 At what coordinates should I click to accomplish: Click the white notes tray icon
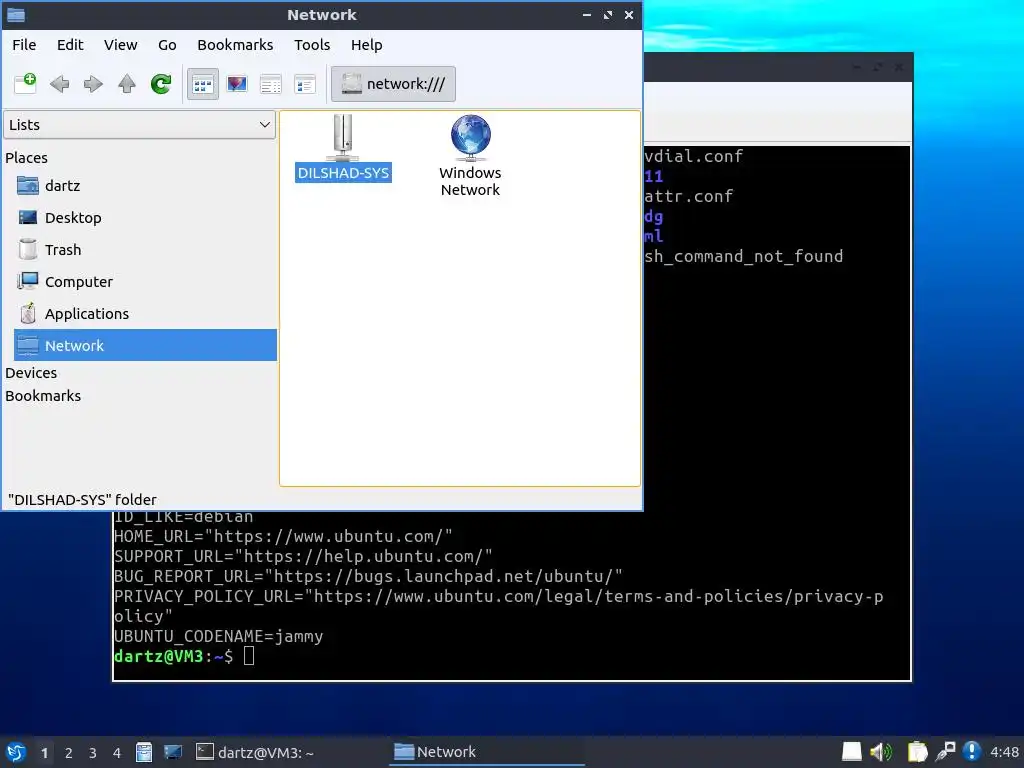(x=852, y=752)
